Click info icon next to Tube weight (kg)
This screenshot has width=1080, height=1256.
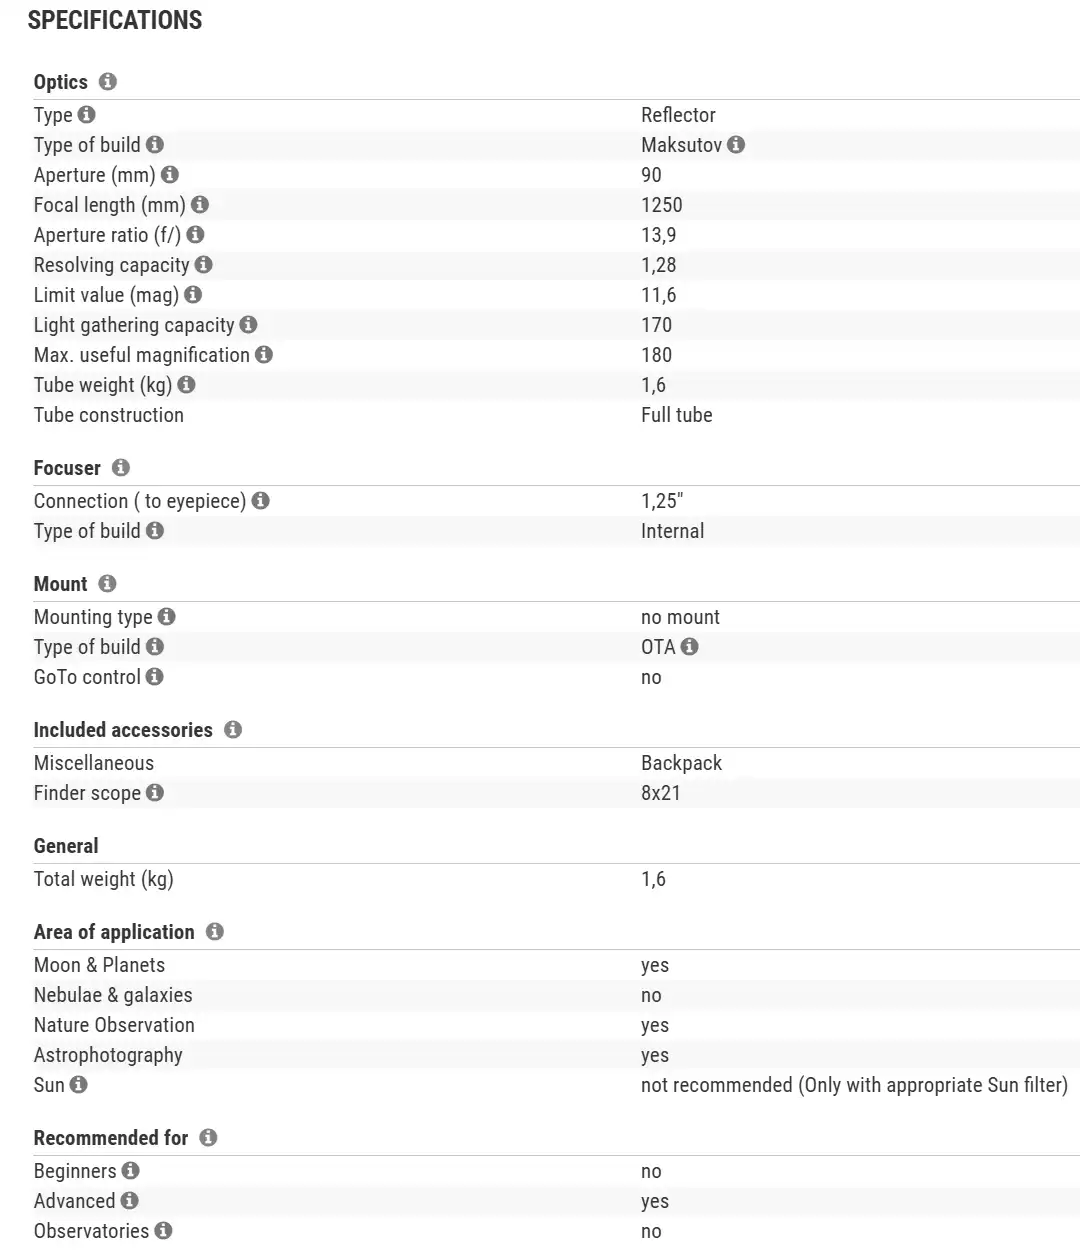[x=187, y=385]
